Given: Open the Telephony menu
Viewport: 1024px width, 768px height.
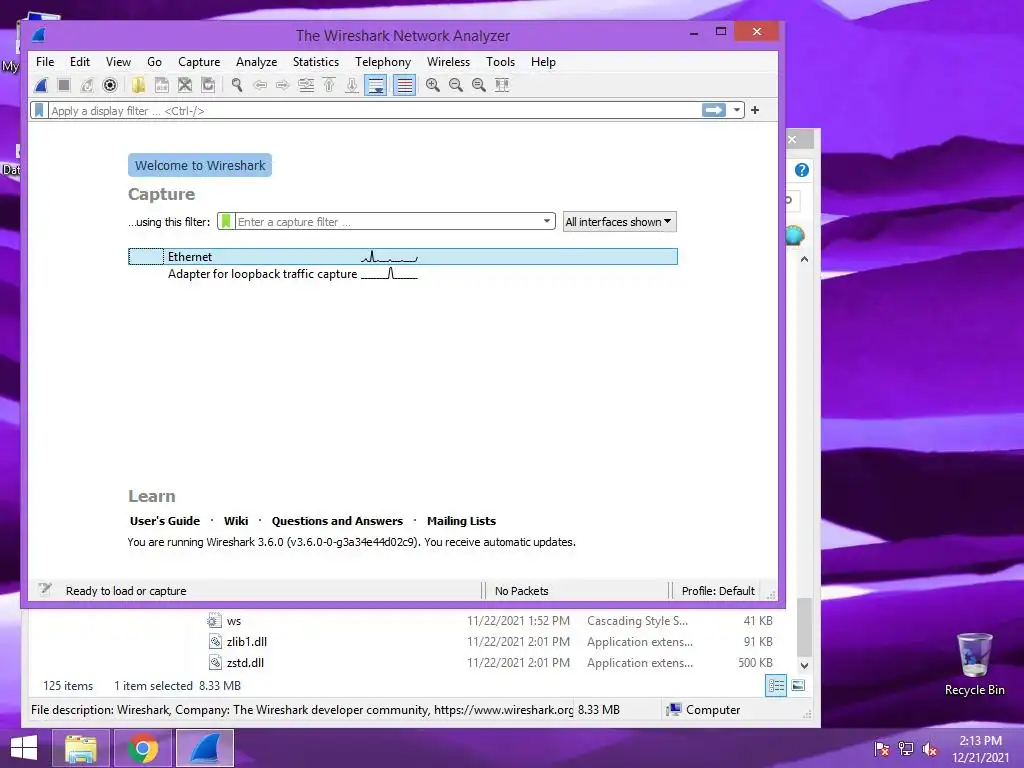Looking at the screenshot, I should (383, 61).
